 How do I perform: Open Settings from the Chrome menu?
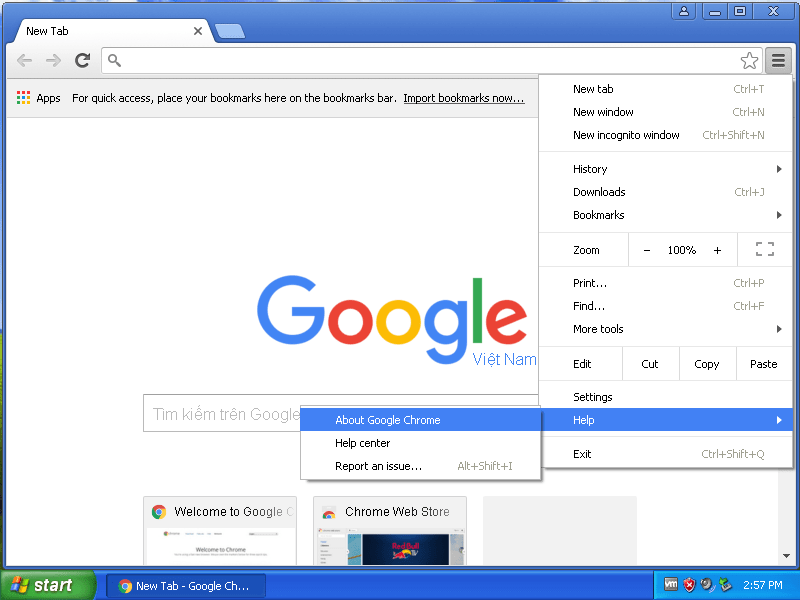point(593,397)
